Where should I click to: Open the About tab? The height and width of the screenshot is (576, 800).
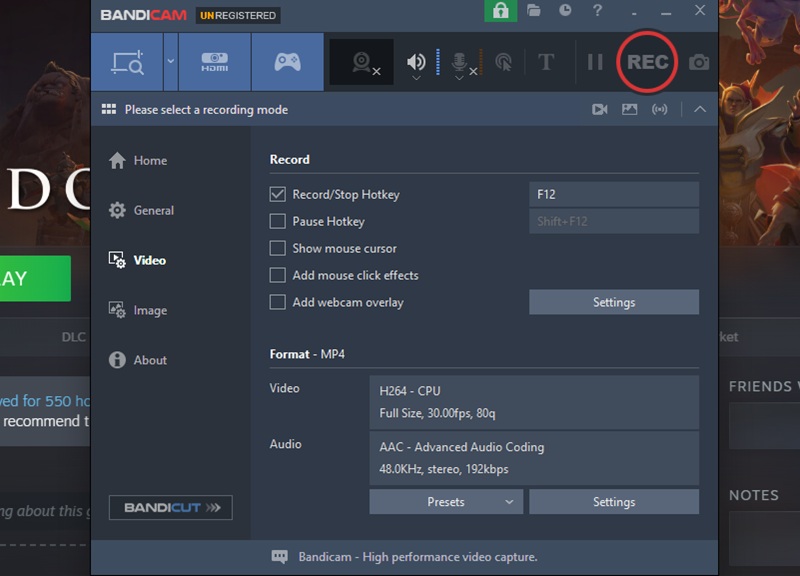[x=138, y=360]
